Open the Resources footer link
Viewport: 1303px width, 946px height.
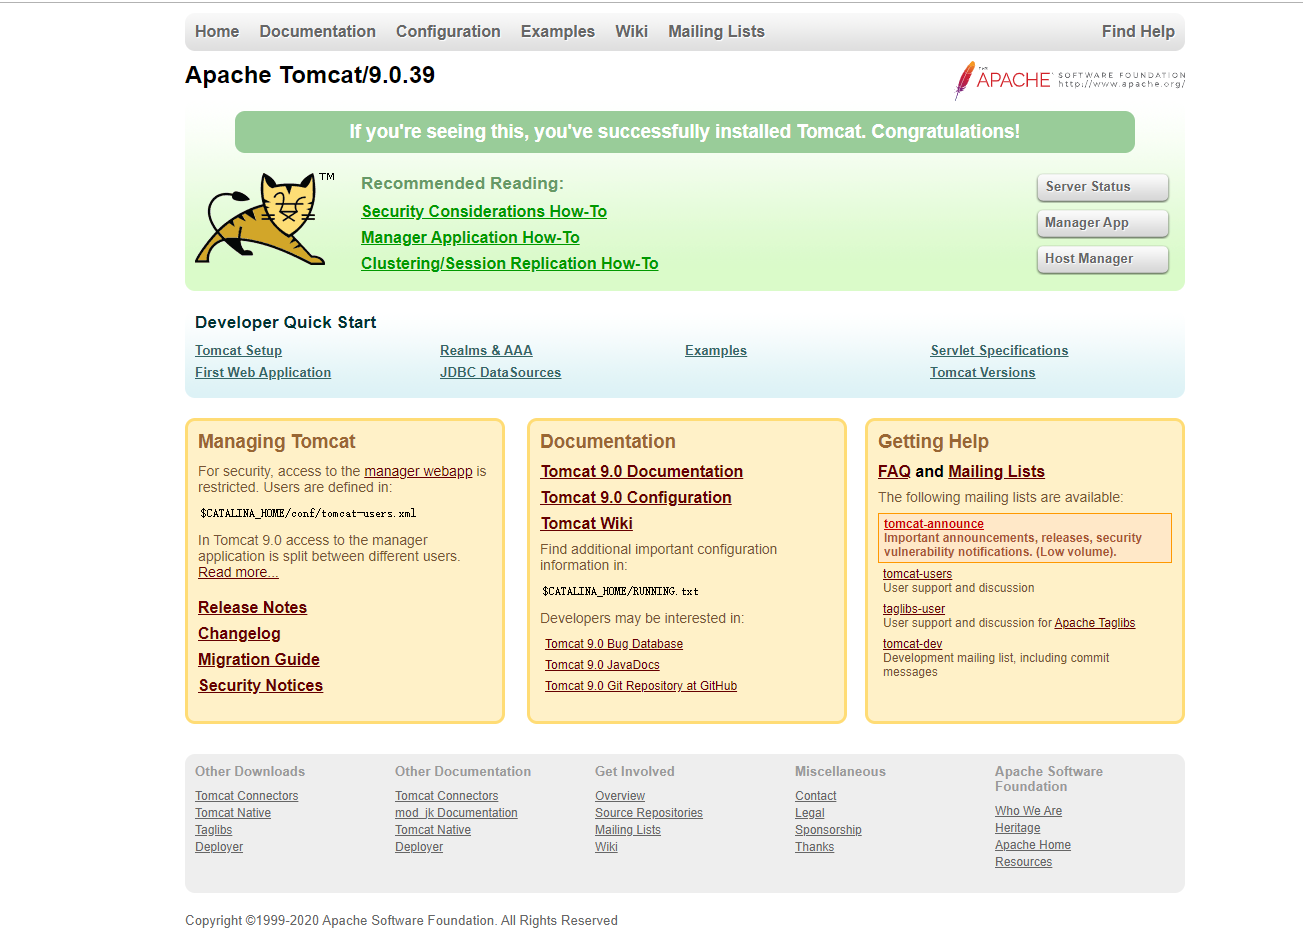[1024, 862]
